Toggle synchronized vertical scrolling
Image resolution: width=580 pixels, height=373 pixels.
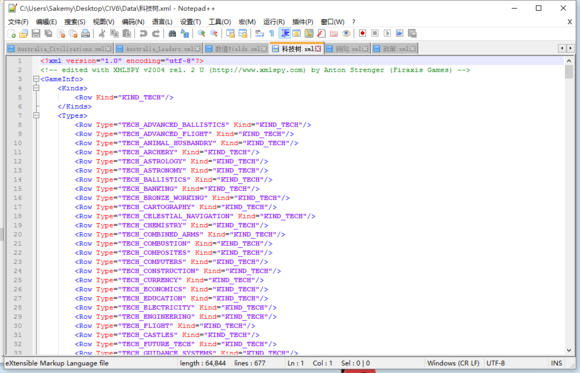[230, 34]
